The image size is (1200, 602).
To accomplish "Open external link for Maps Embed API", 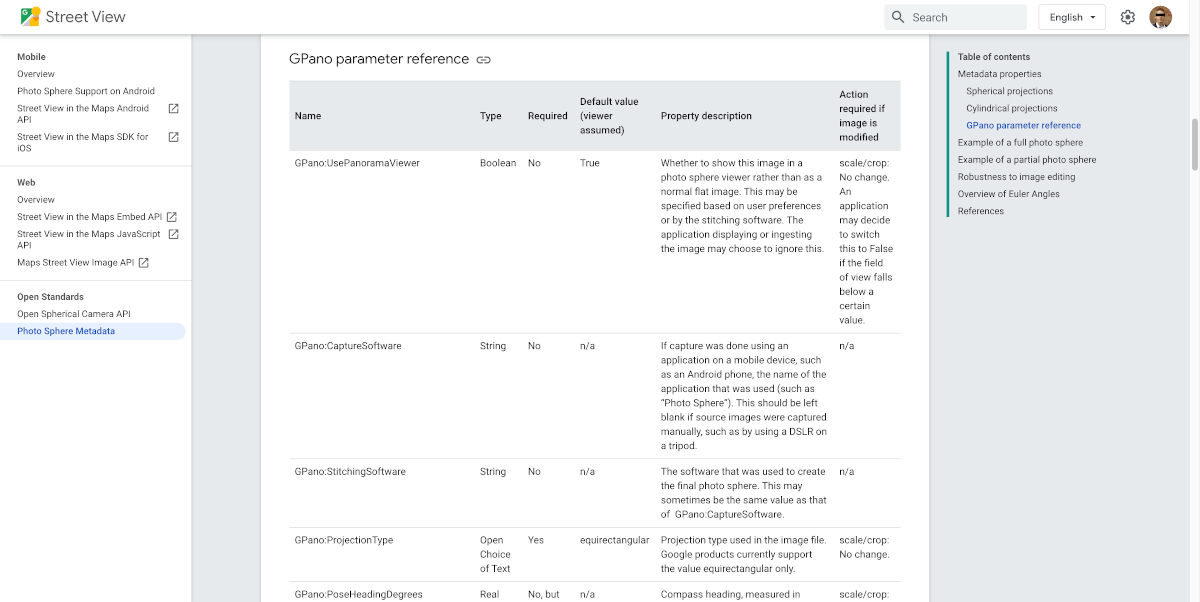I will [x=171, y=216].
